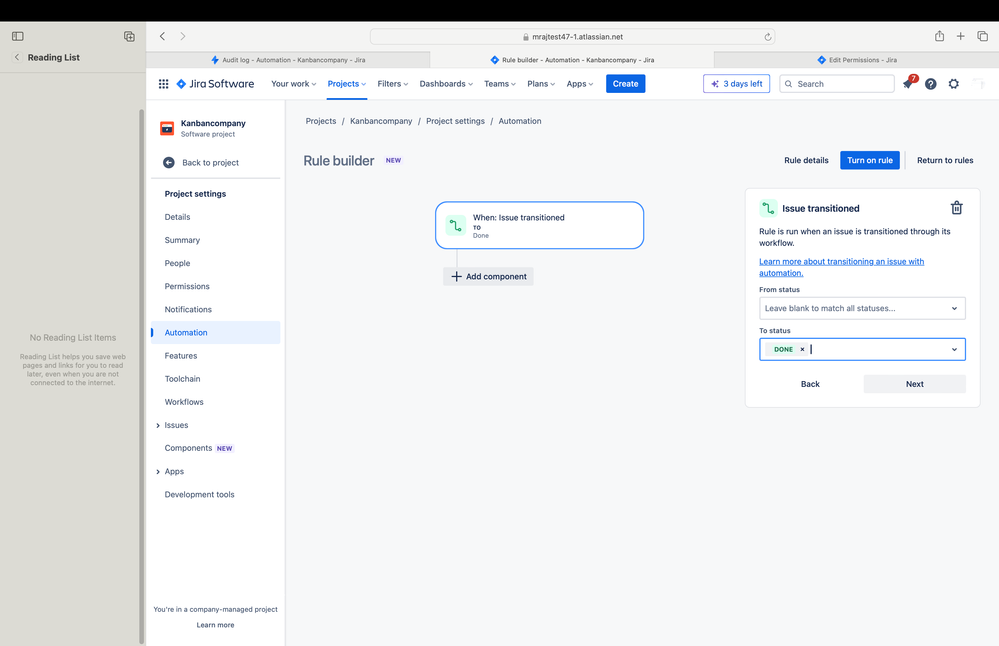
Task: Reload the page with the refresh icon
Action: [768, 37]
